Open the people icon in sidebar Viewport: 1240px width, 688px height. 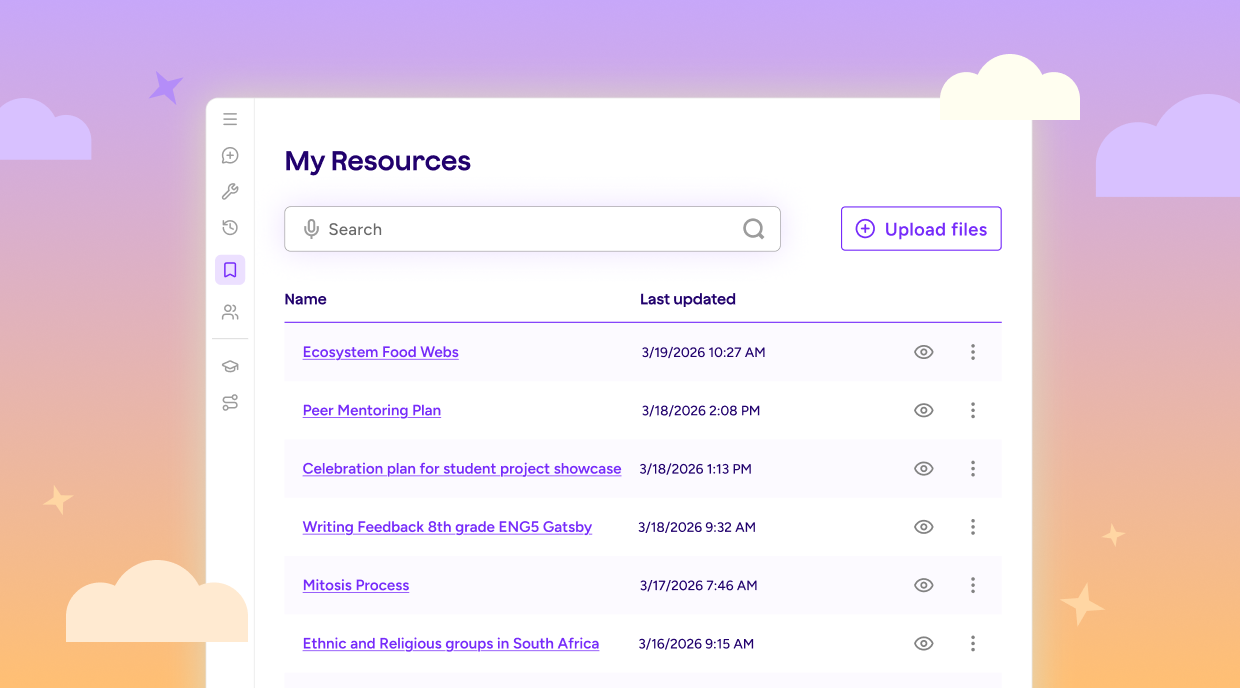point(230,312)
